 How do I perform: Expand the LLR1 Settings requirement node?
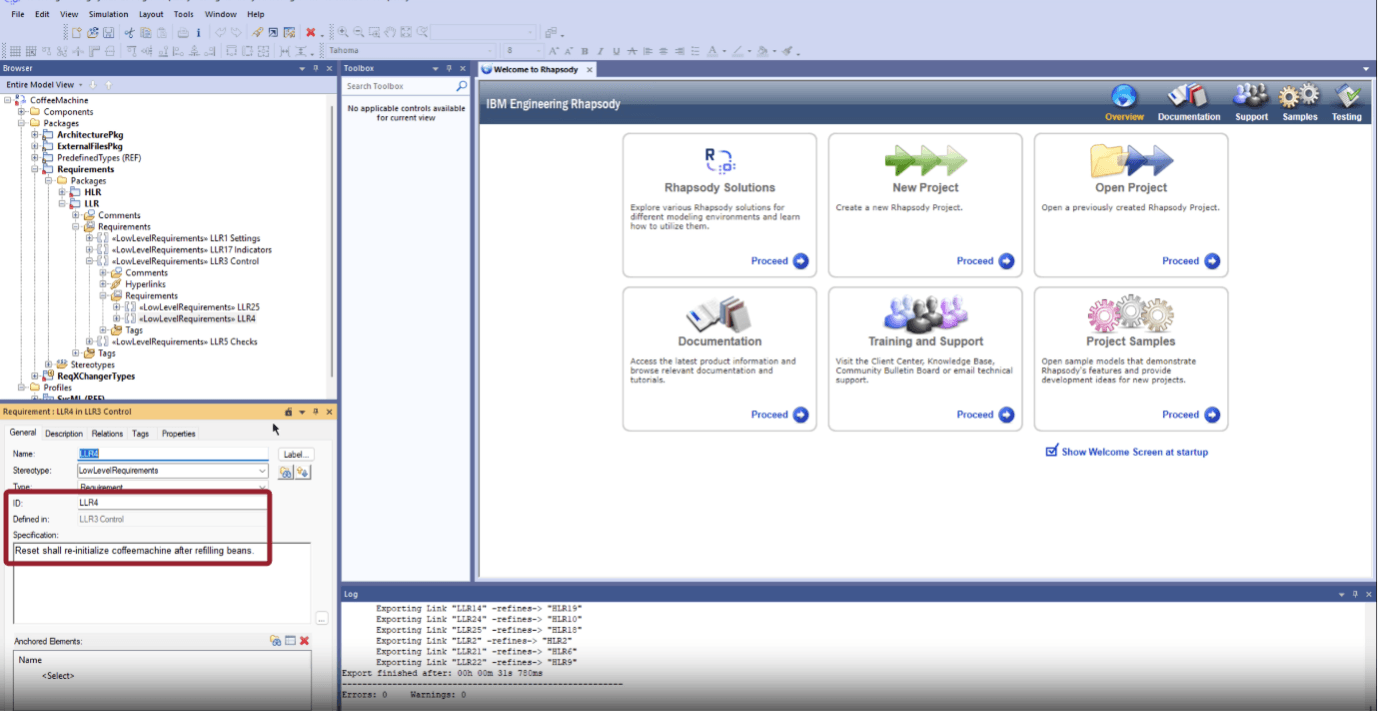pos(90,238)
